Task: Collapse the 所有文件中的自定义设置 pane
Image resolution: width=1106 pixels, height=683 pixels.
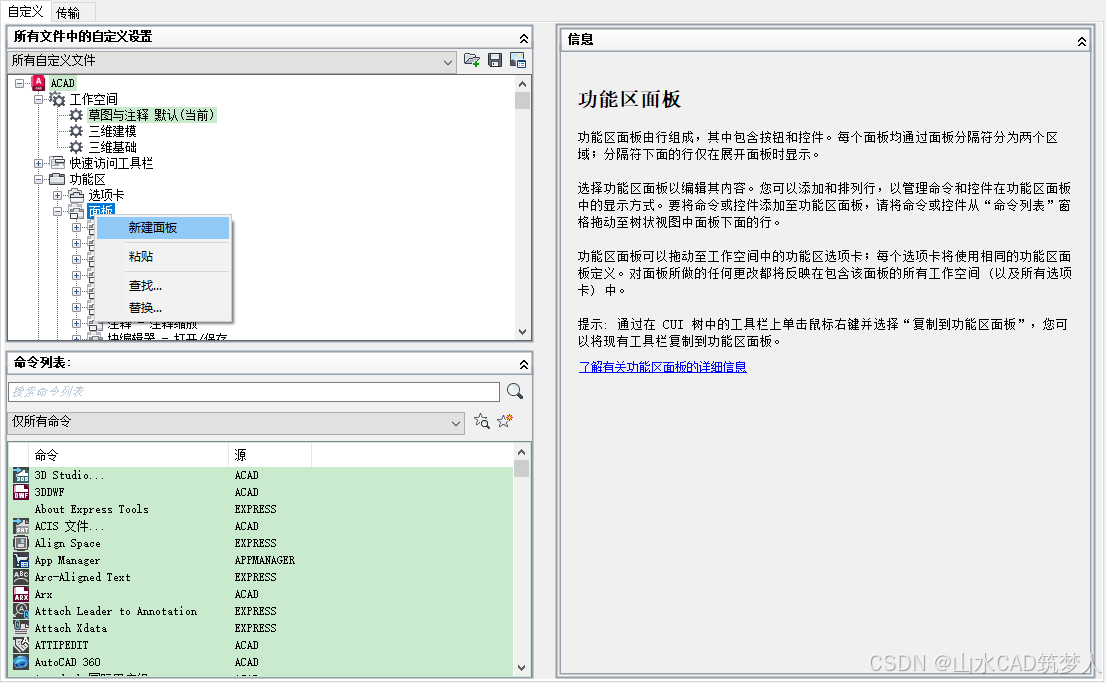Action: click(523, 37)
